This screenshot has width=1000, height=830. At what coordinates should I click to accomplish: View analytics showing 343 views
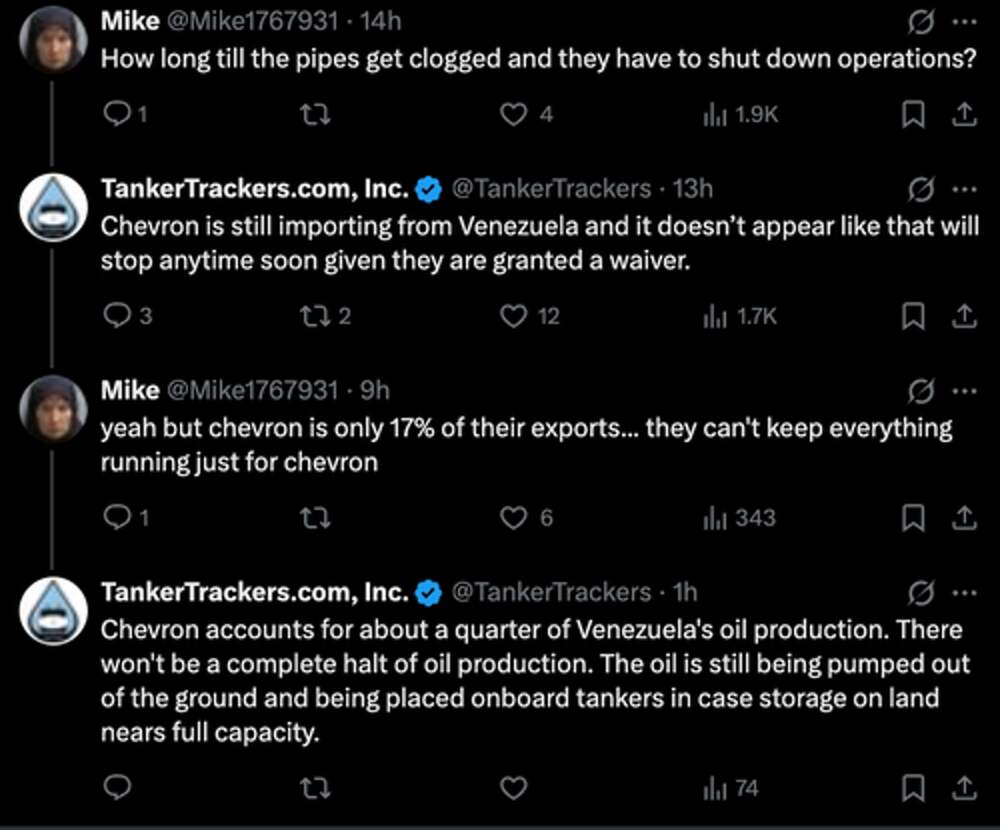tap(740, 518)
